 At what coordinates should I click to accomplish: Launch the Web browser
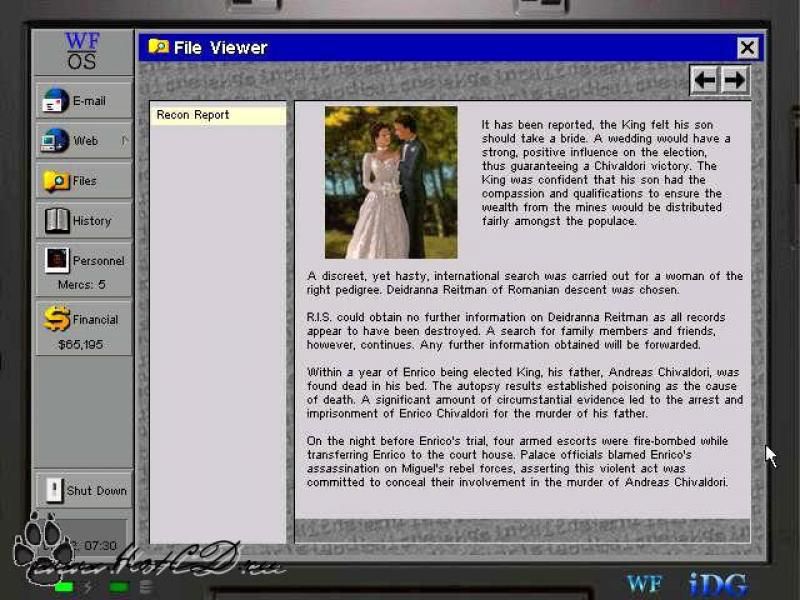[x=83, y=141]
